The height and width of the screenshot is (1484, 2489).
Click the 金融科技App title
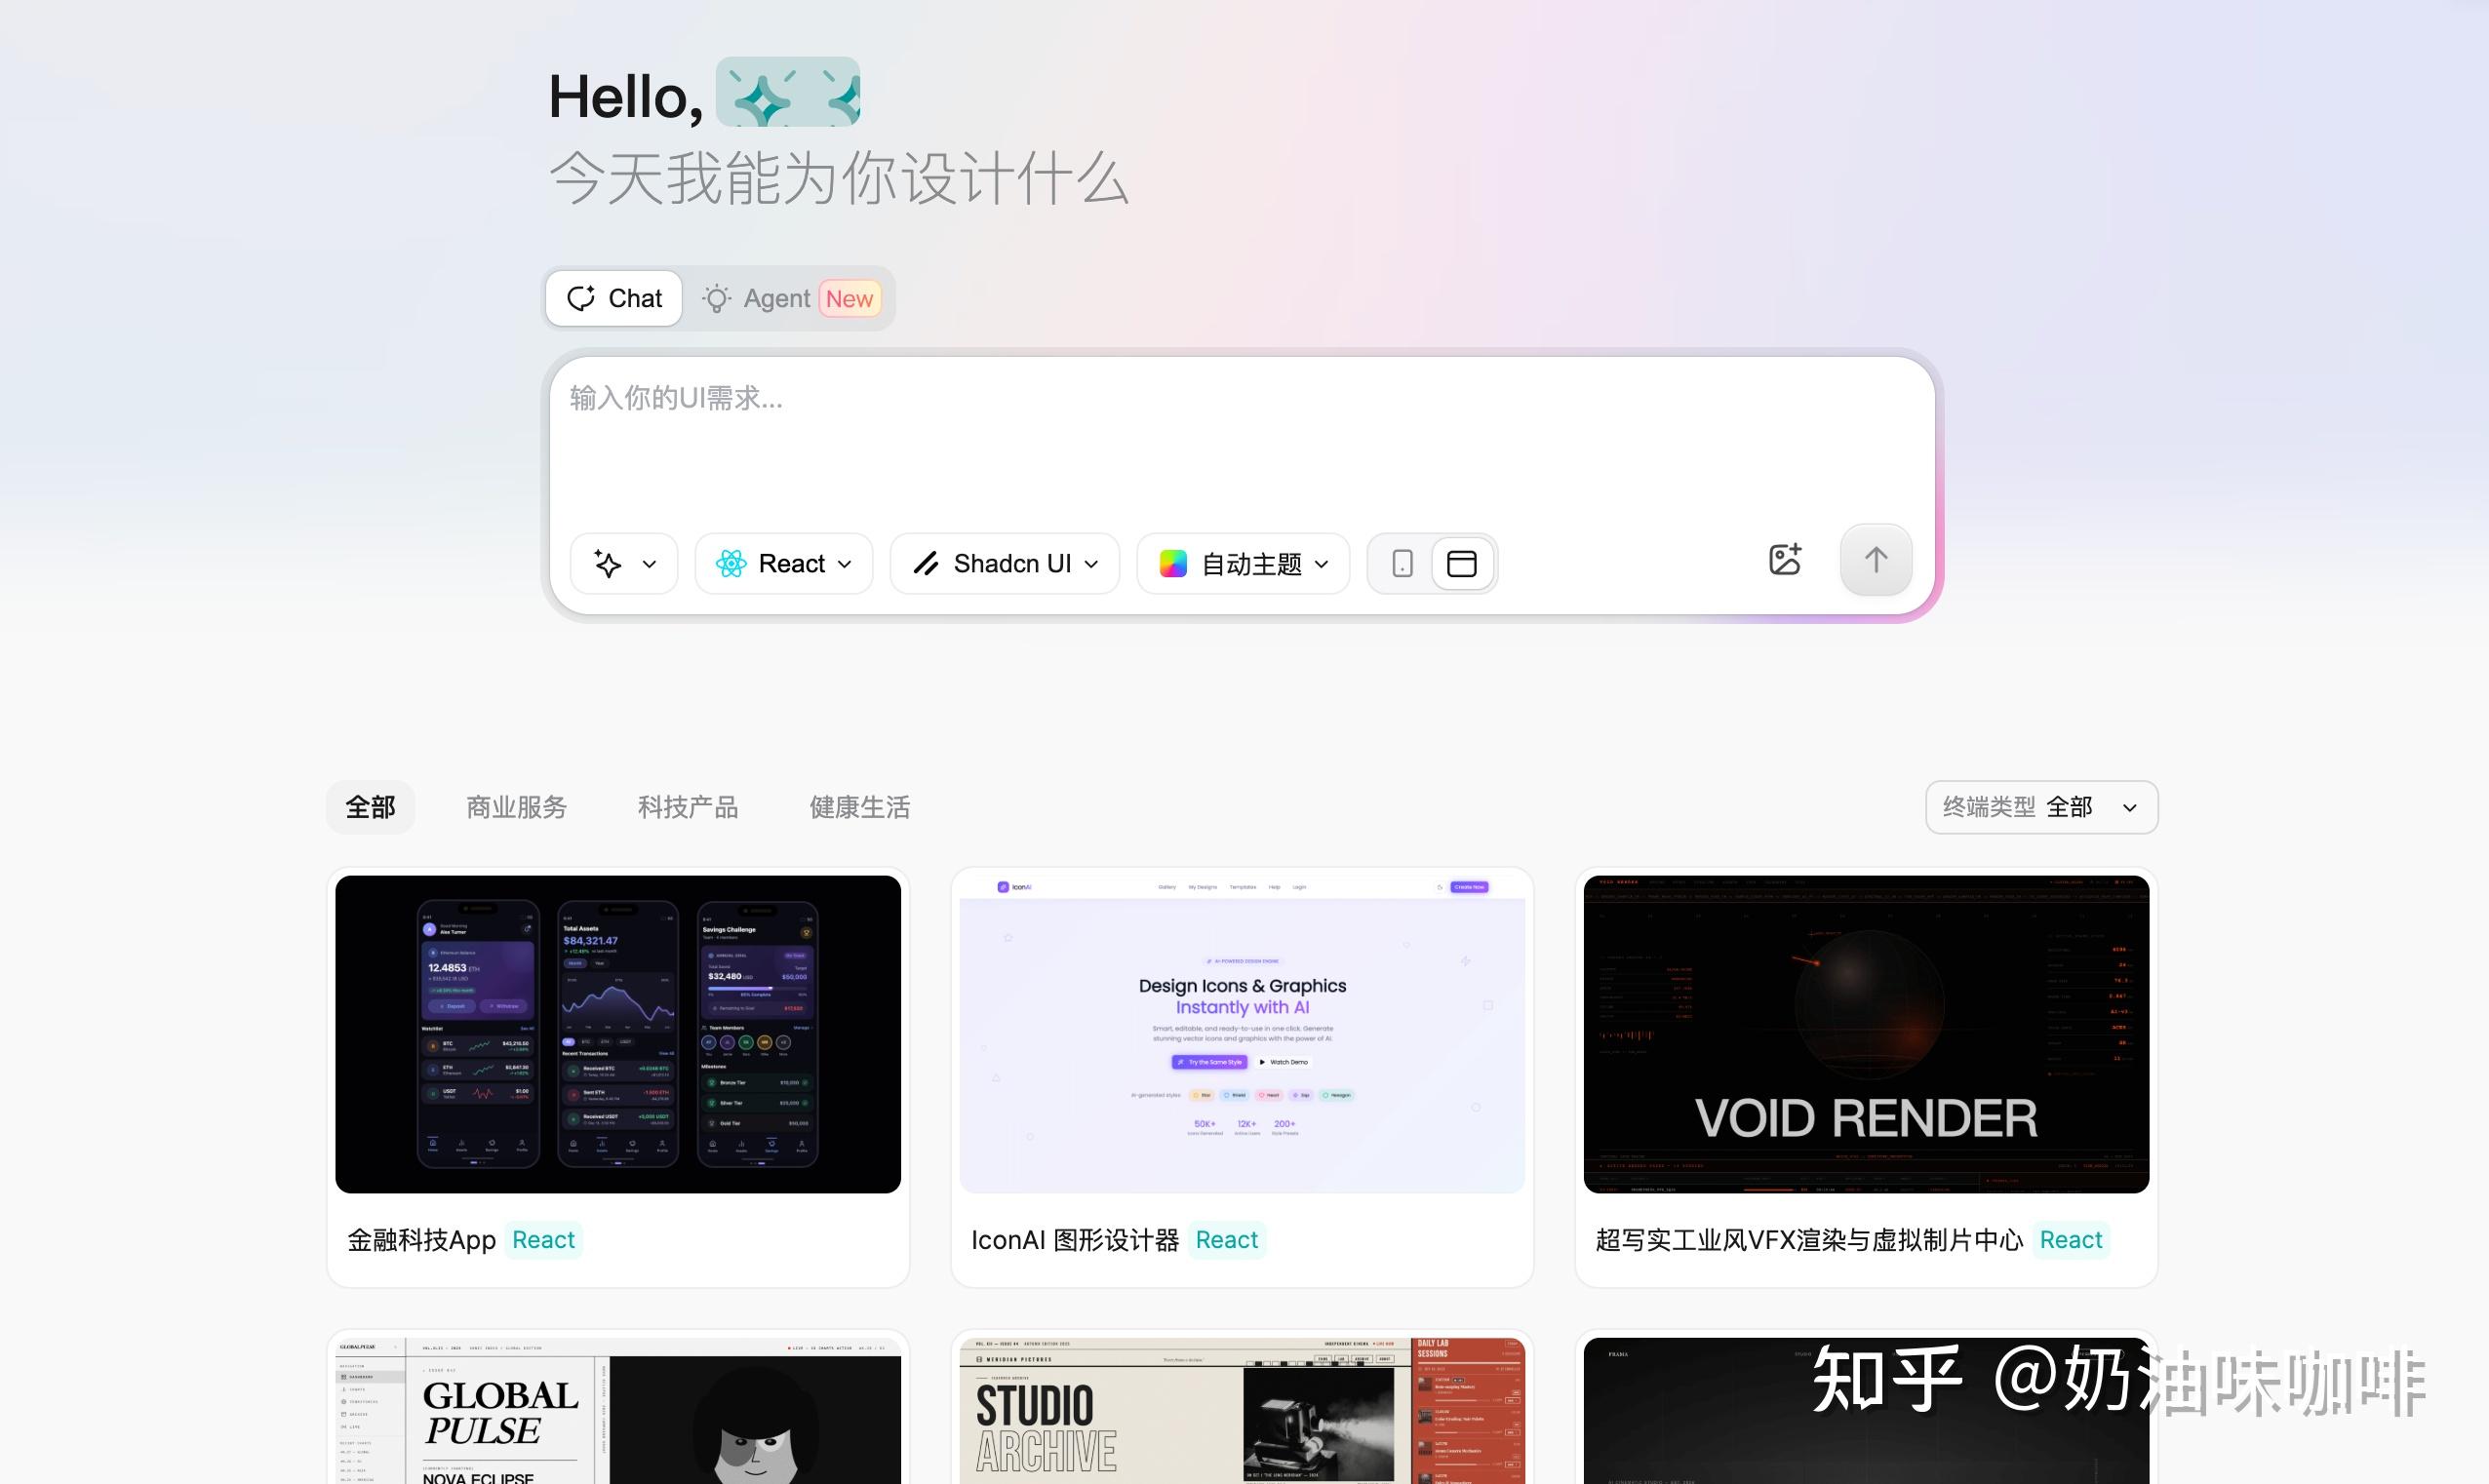point(421,1240)
